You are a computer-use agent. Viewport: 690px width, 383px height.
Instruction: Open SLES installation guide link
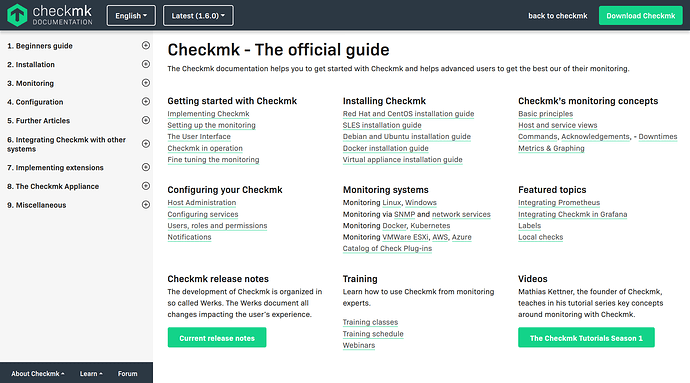382,125
